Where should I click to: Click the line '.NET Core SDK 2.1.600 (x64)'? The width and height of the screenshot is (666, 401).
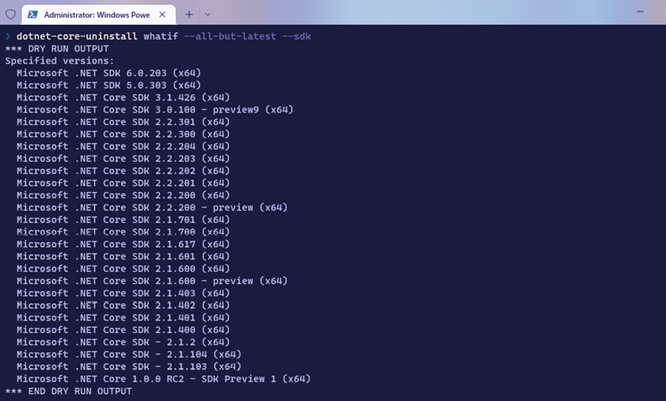123,269
